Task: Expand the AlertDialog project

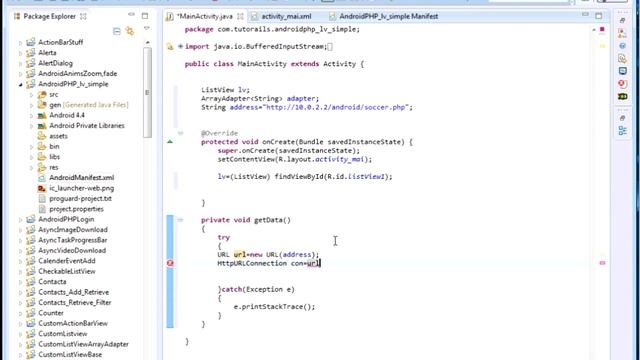Action: pyautogui.click(x=20, y=63)
